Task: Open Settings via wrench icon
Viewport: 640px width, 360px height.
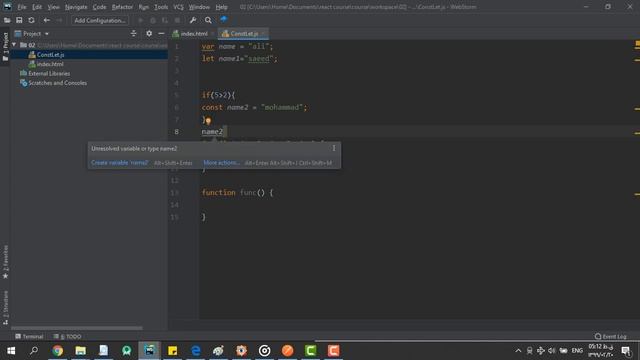Action: pyautogui.click(x=193, y=20)
